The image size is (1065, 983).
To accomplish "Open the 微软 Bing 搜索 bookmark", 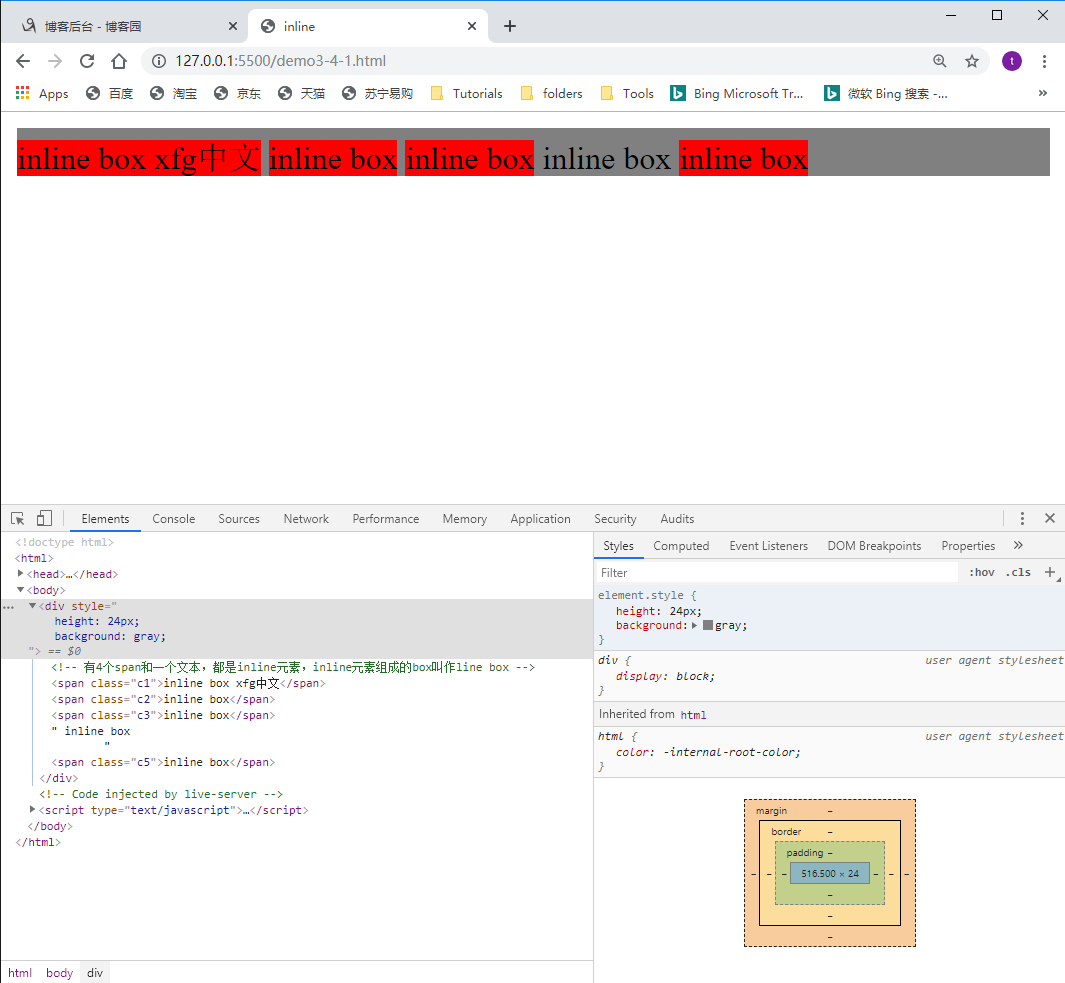I will (x=886, y=94).
